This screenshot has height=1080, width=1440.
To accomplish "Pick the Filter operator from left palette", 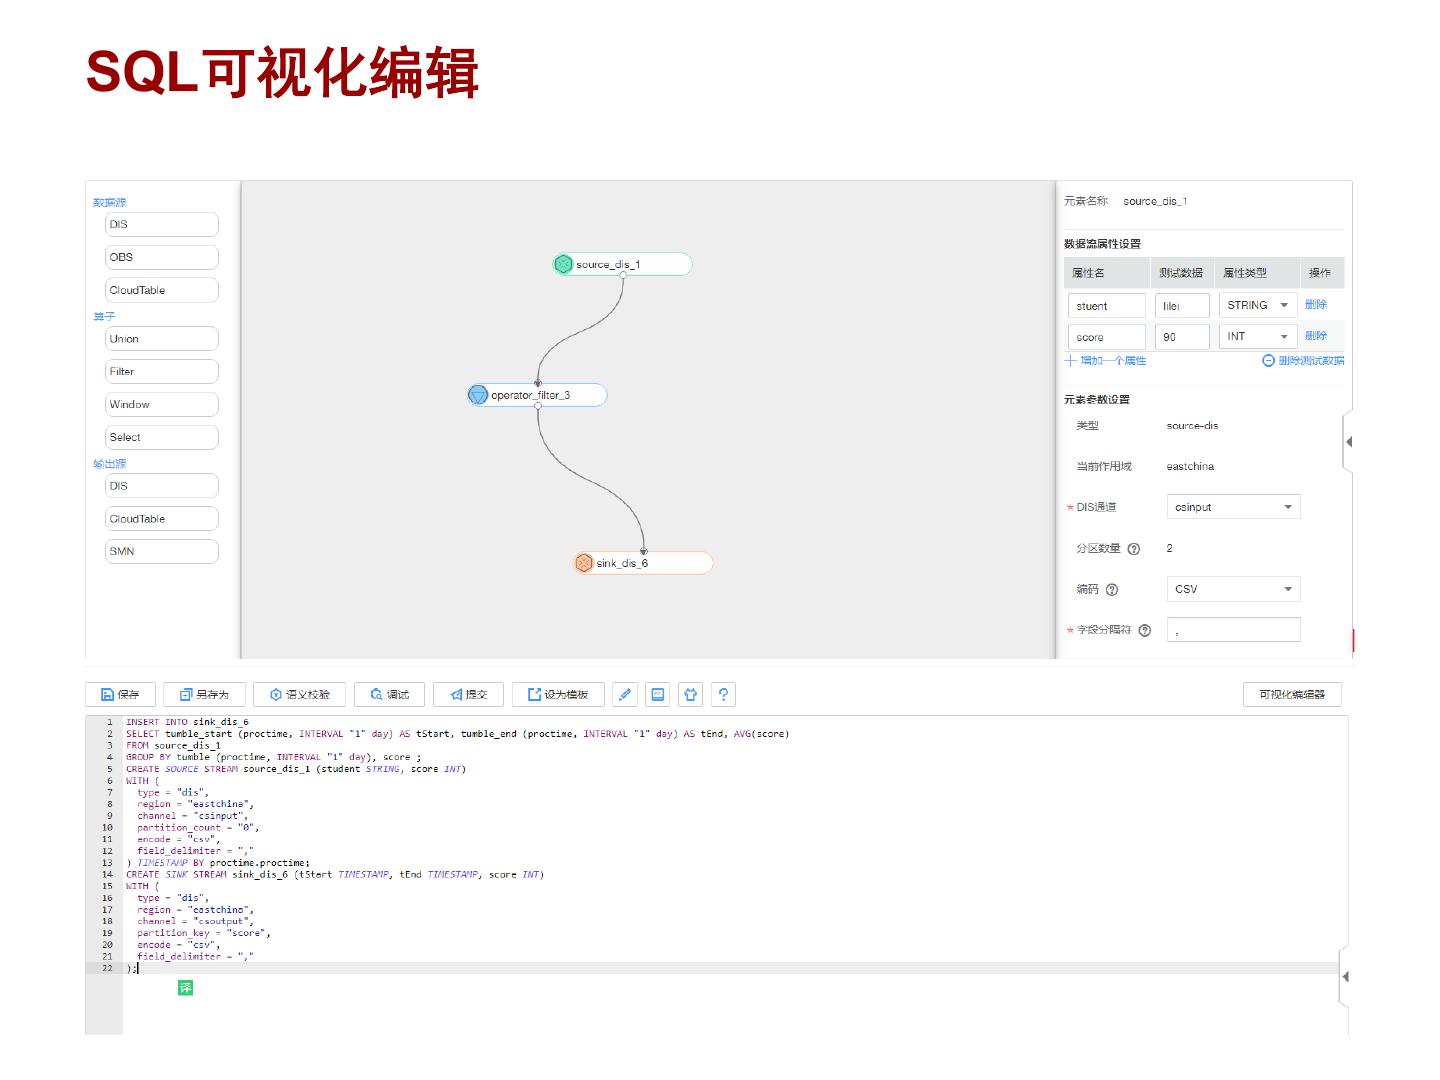I will [x=161, y=372].
